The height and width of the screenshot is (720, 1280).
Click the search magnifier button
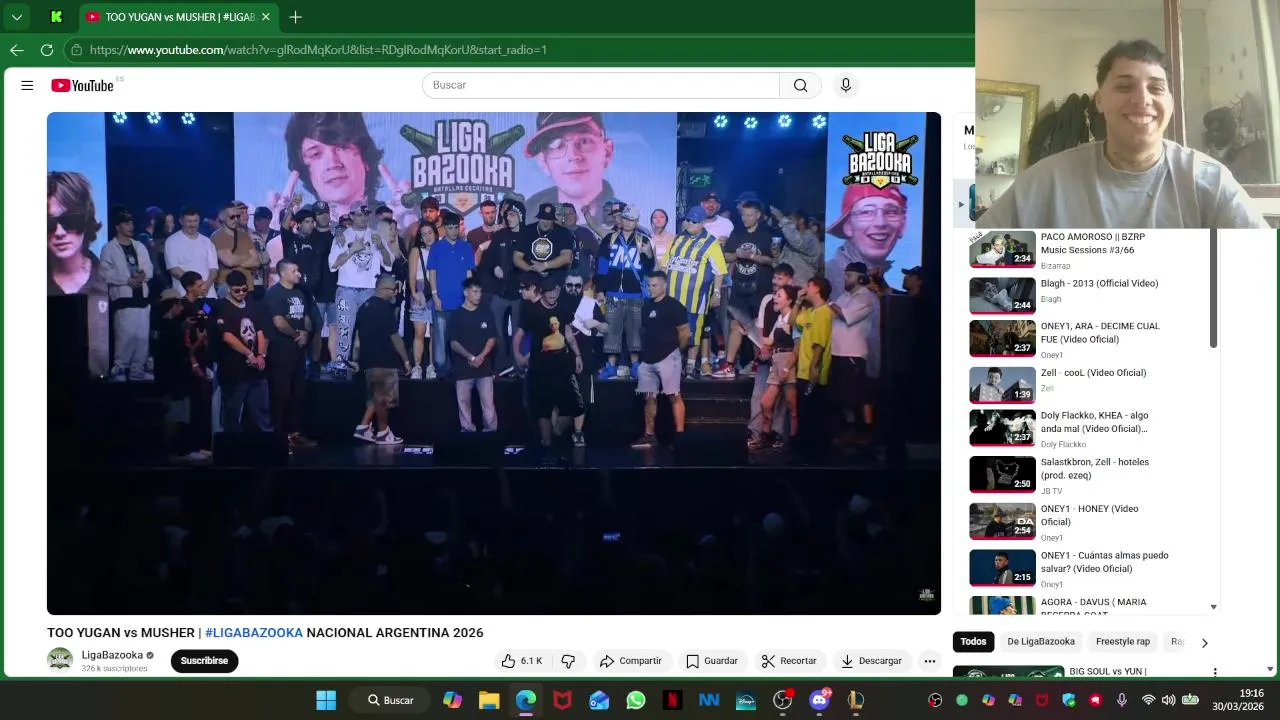(x=800, y=85)
